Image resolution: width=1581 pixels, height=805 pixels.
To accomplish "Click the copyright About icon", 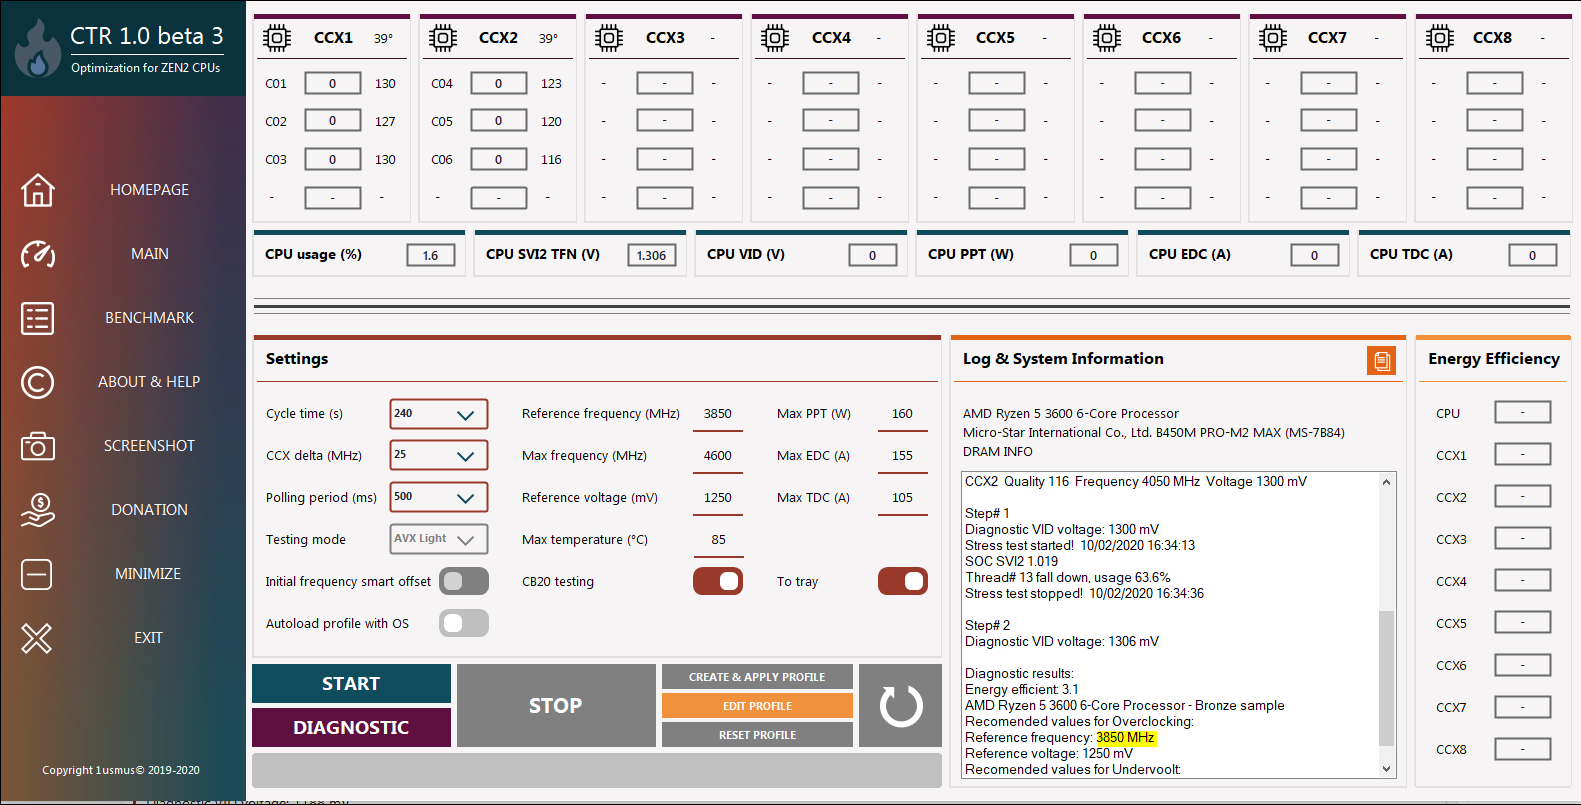I will (38, 382).
